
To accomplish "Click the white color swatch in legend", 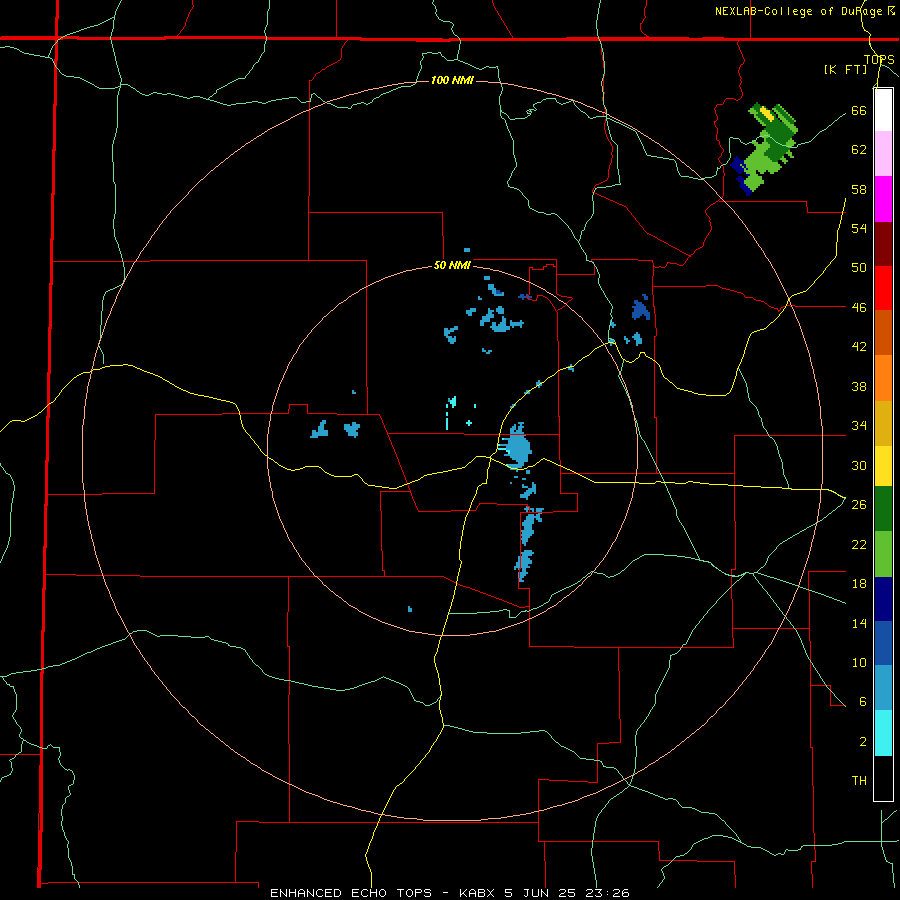I will pyautogui.click(x=883, y=110).
